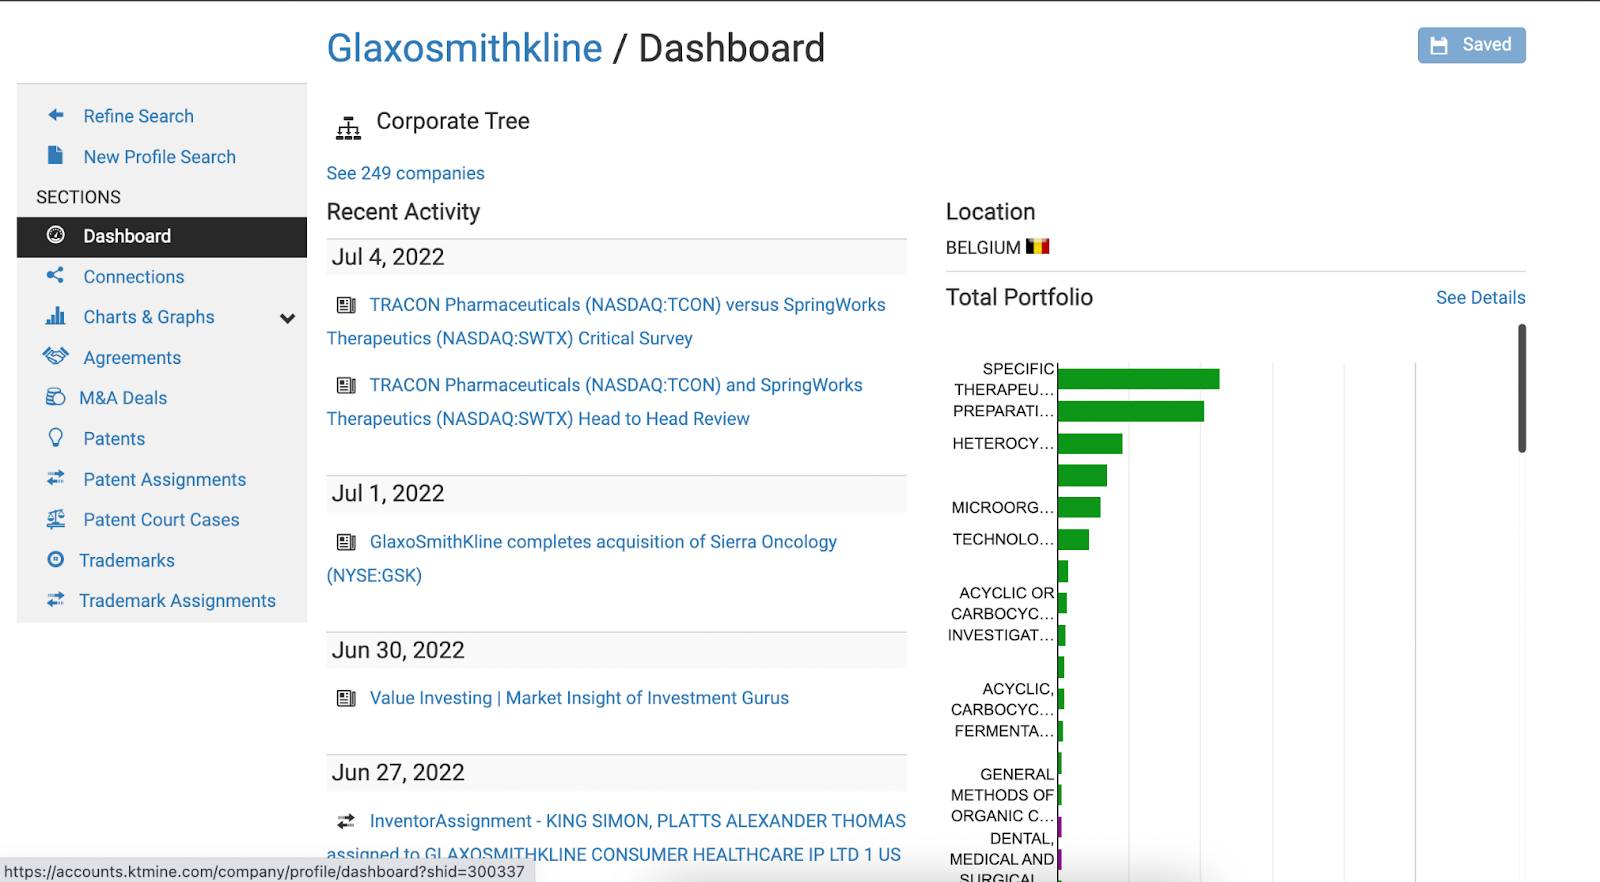Click the GENERAL METHODS OF ORGANIC C... label

tap(1002, 795)
